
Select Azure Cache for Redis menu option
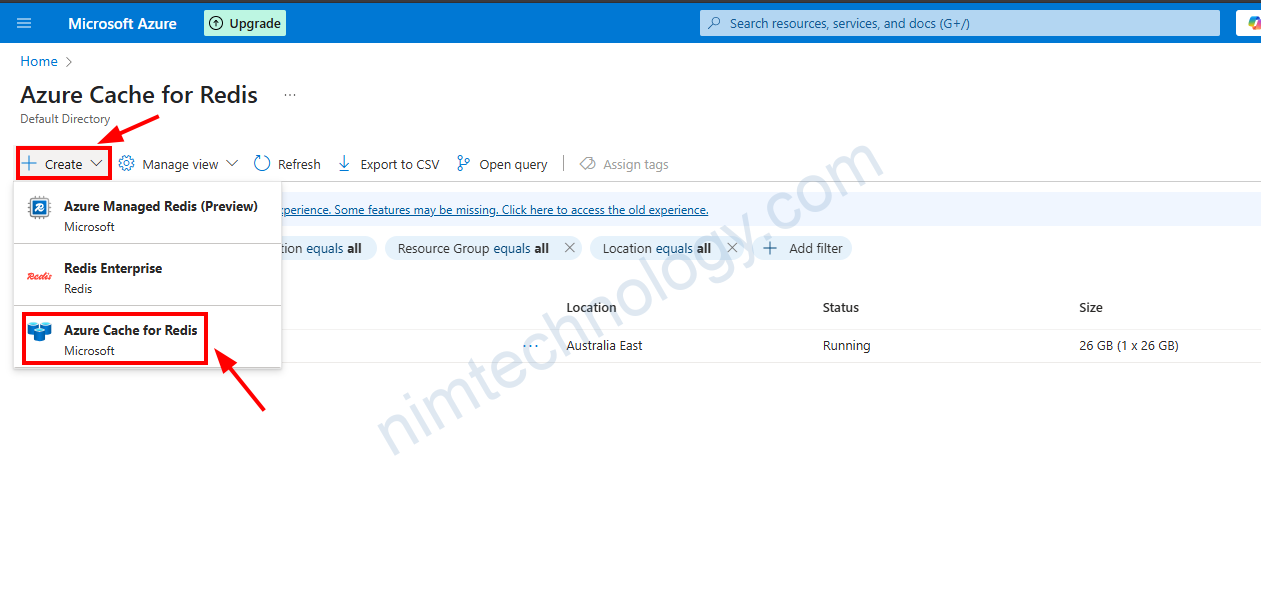[130, 339]
